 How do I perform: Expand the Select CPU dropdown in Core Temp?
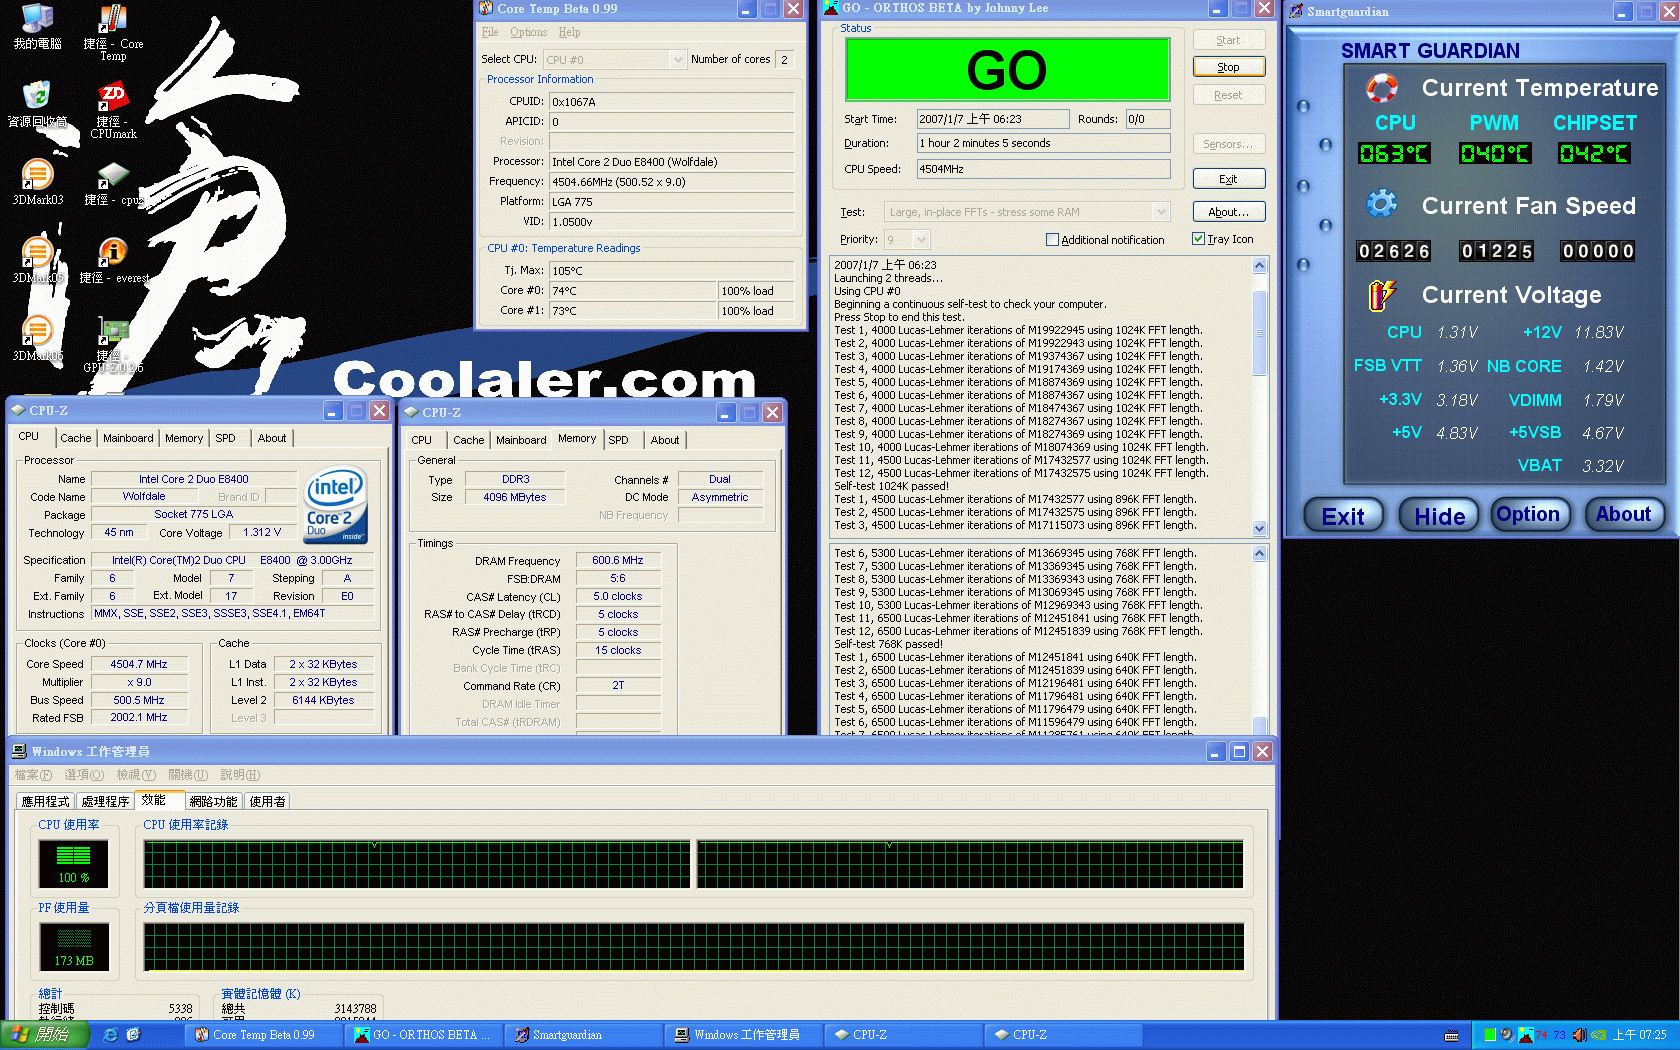point(678,60)
